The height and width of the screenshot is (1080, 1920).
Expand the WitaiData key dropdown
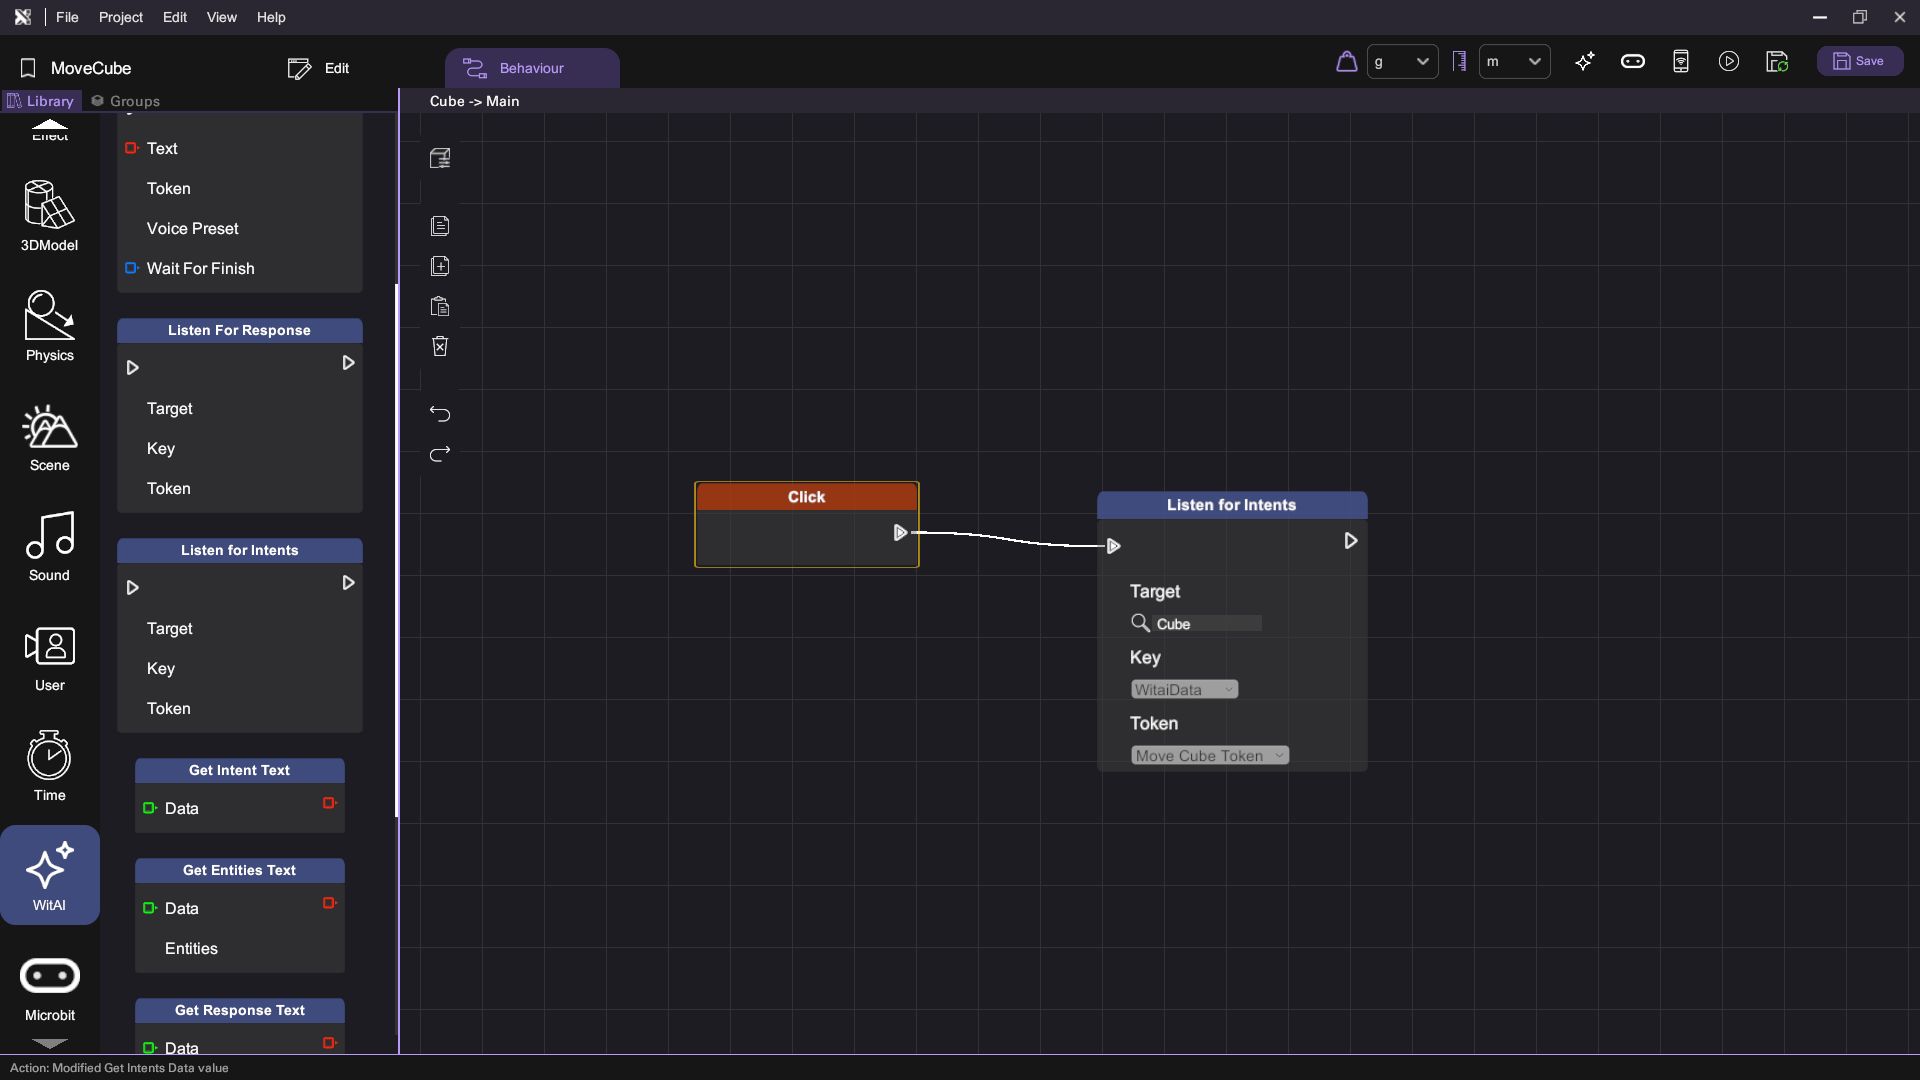1184,690
